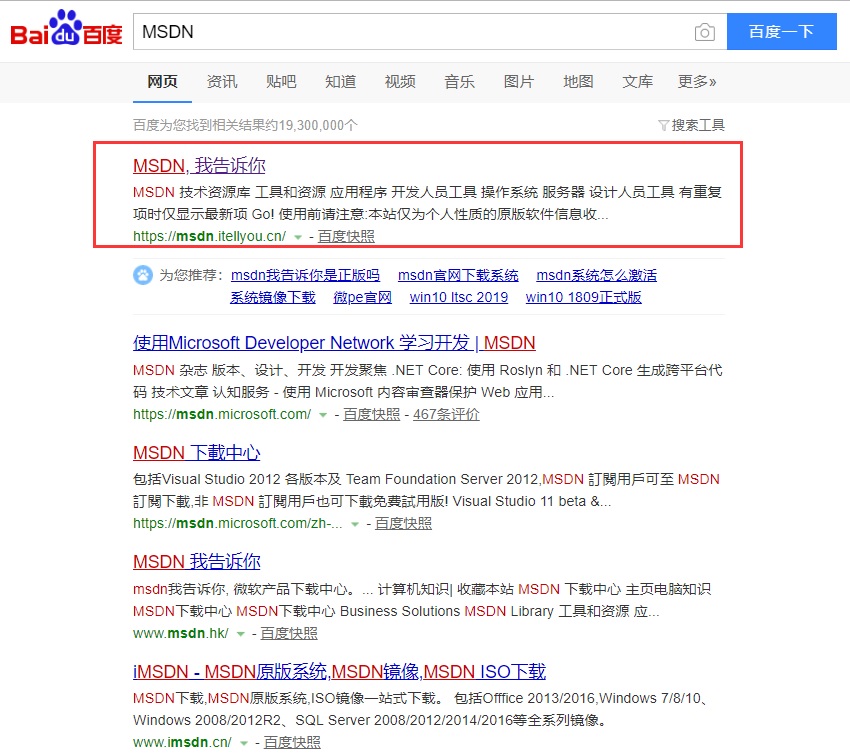Expand dropdown arrow beside www.msdn.hk/
This screenshot has width=850, height=753.
tap(241, 634)
